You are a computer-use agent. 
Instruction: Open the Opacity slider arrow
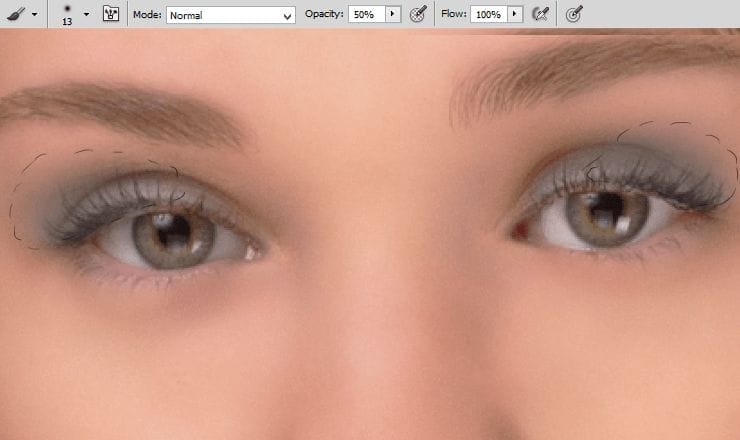pos(393,15)
